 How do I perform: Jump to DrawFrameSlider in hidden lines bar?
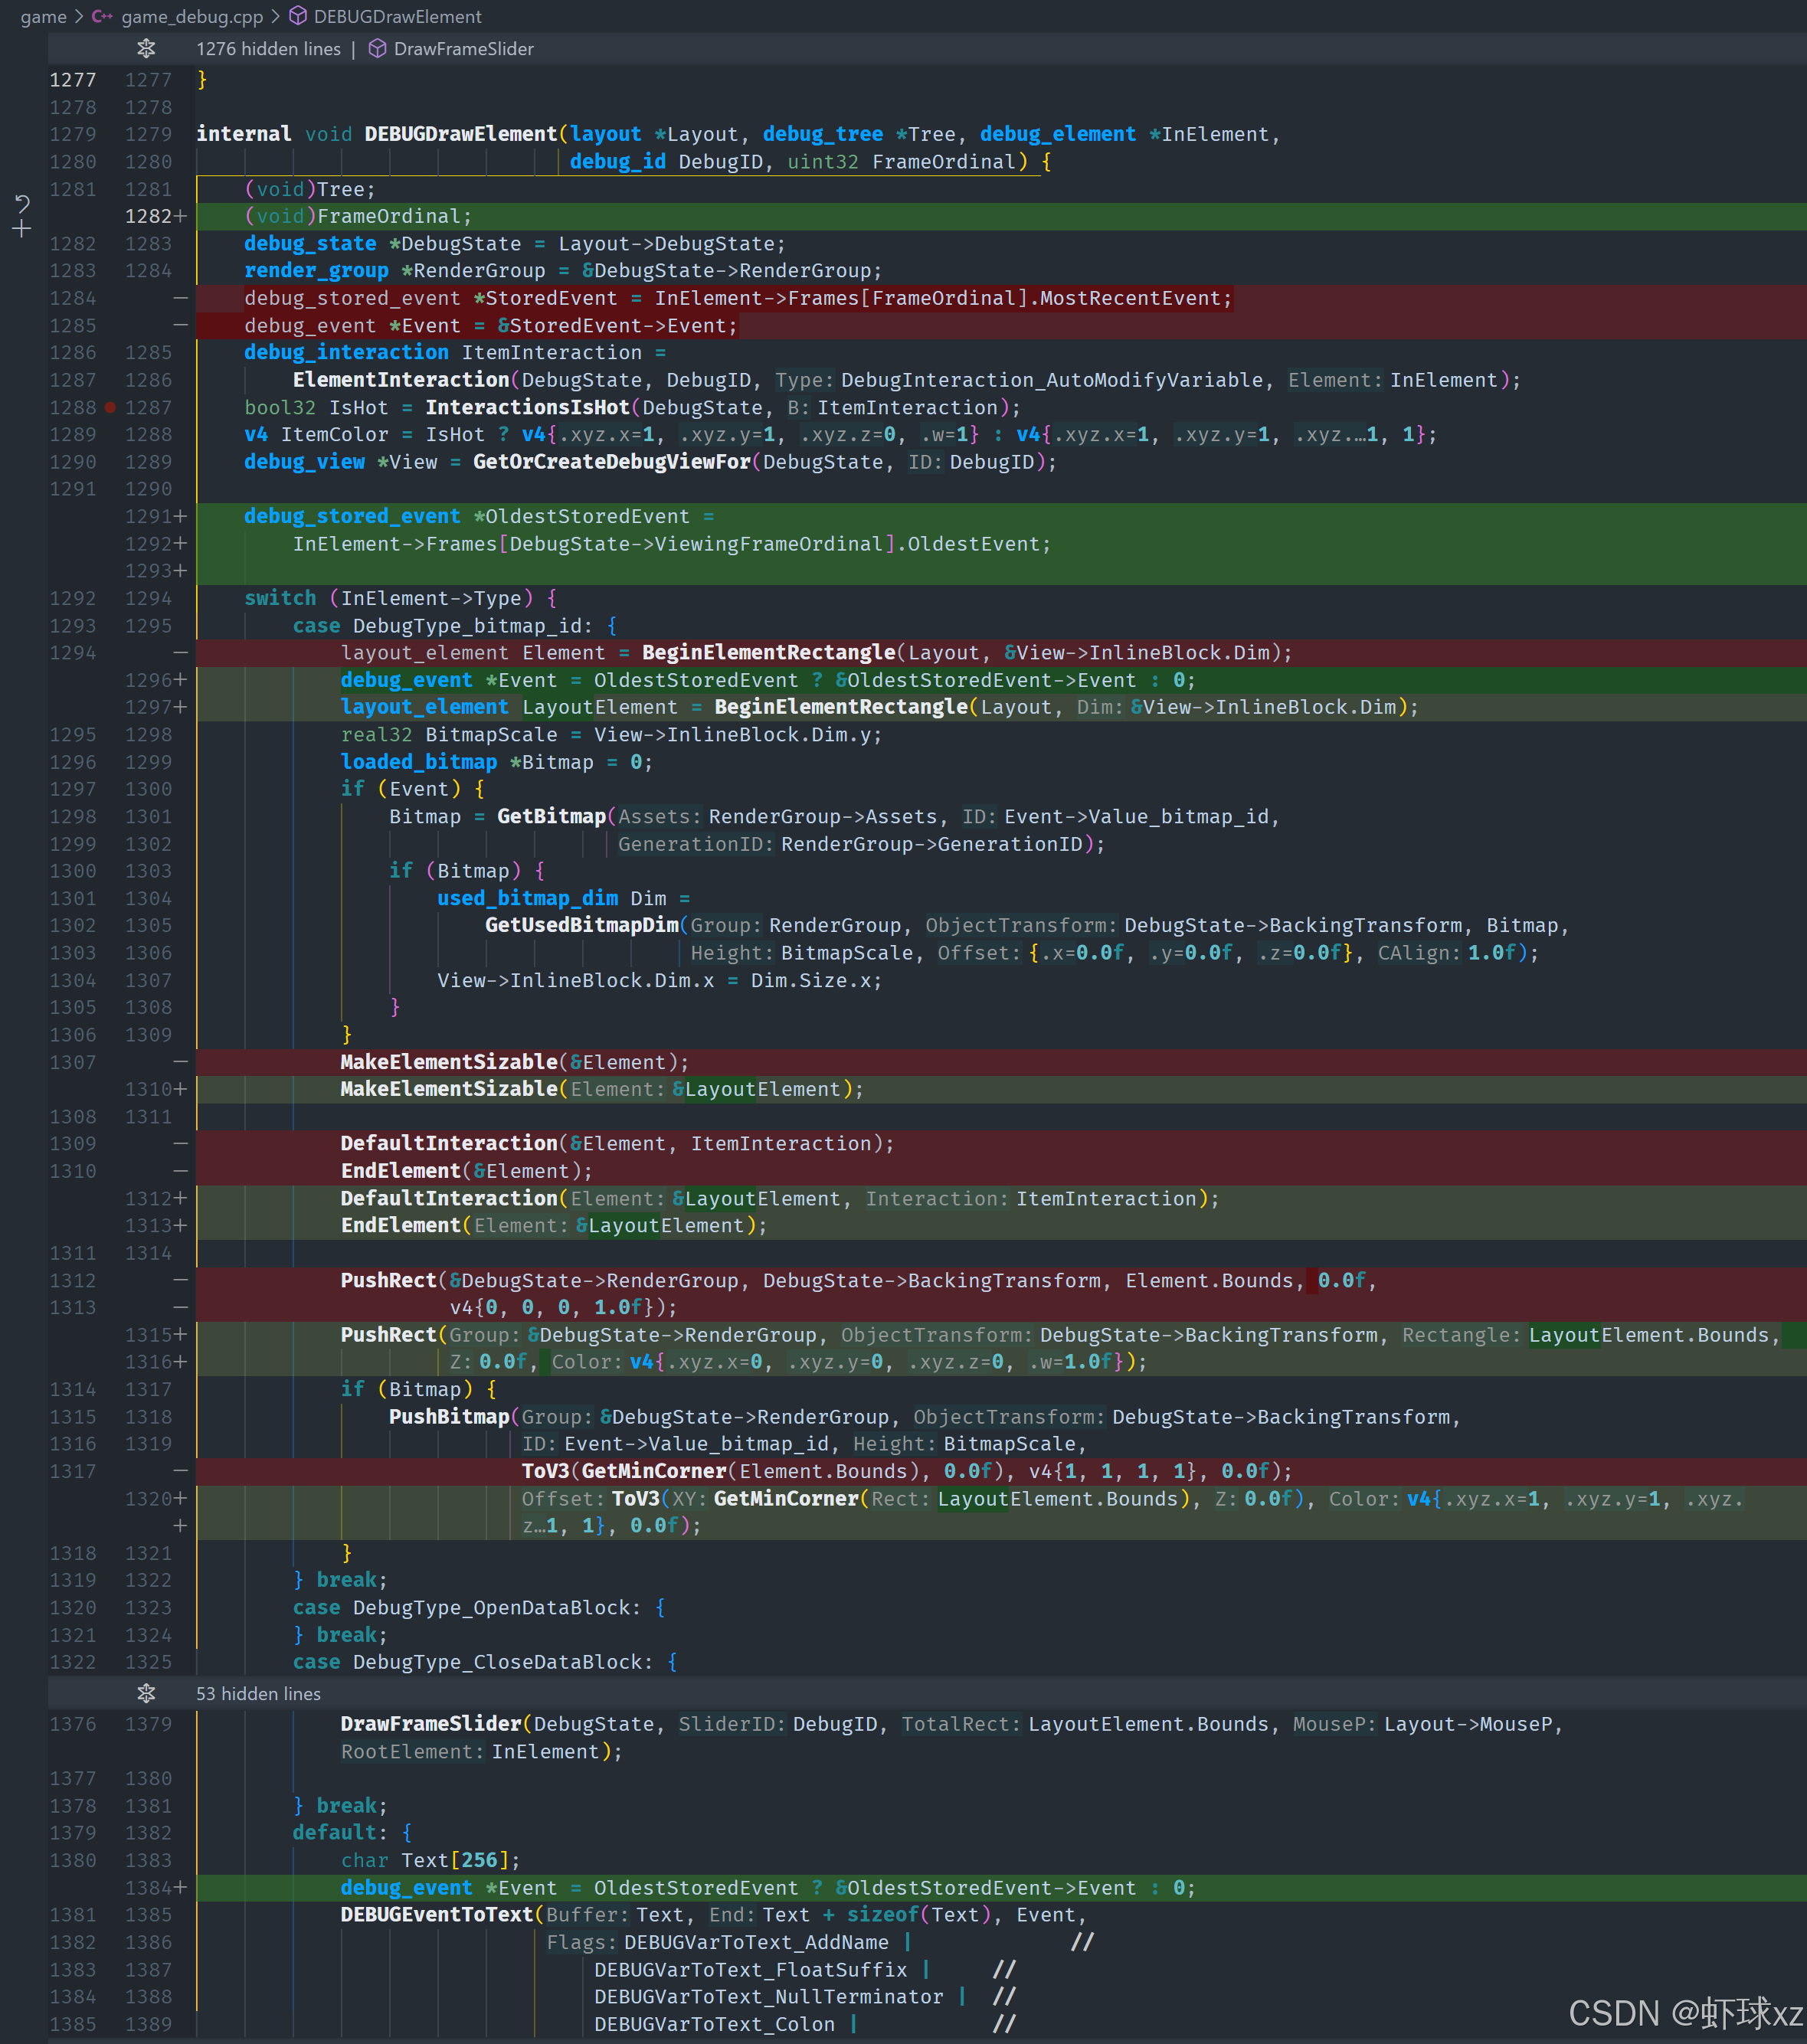click(x=463, y=49)
